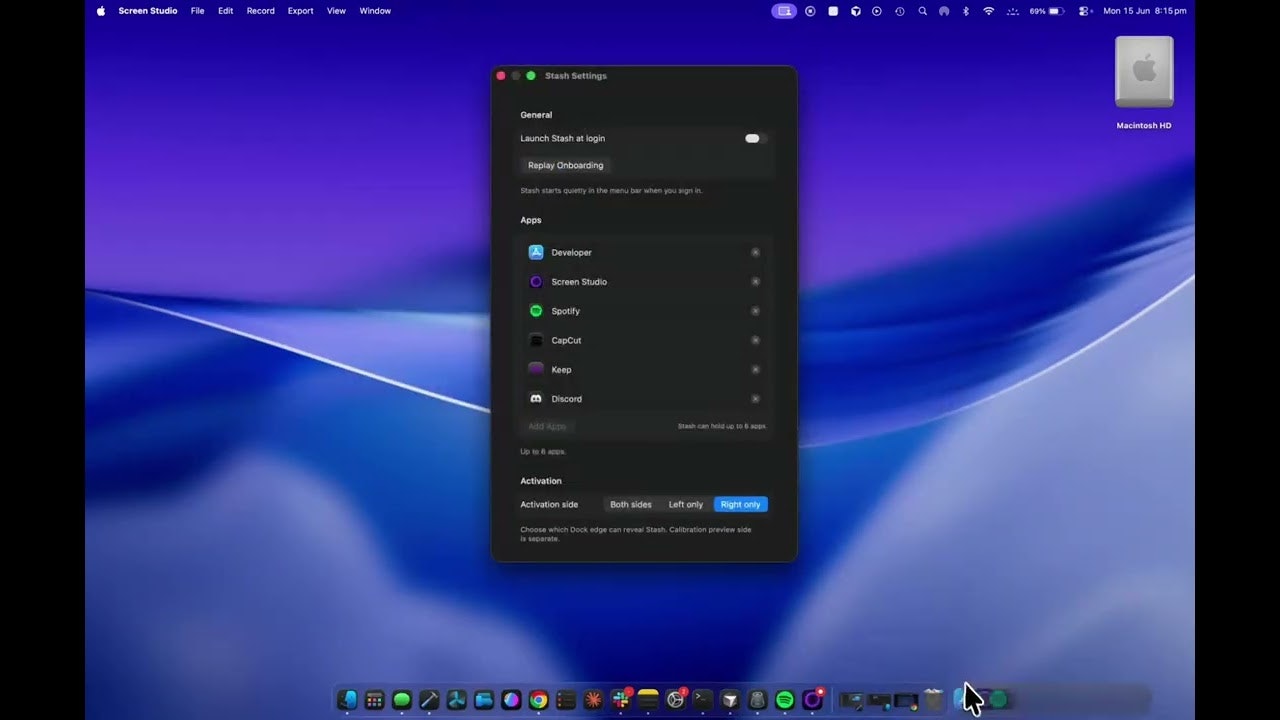Image resolution: width=1280 pixels, height=720 pixels.
Task: Open Slack from the Dock
Action: tap(621, 700)
